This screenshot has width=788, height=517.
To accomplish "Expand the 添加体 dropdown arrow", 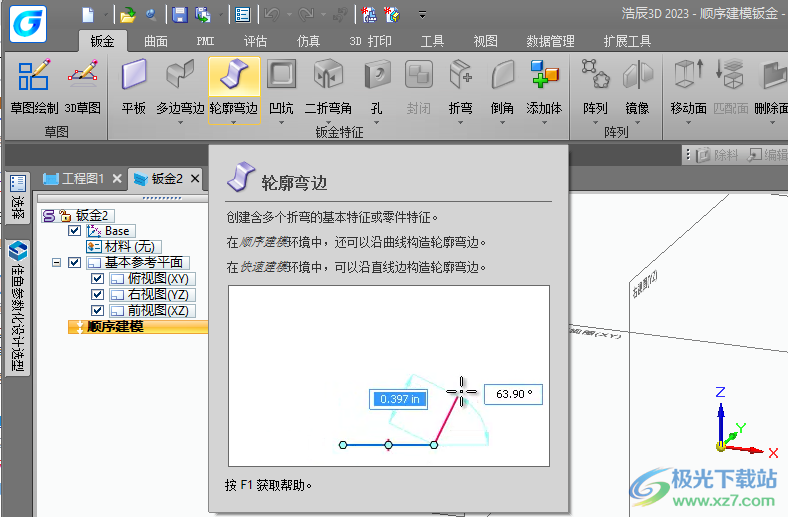I will [544, 123].
